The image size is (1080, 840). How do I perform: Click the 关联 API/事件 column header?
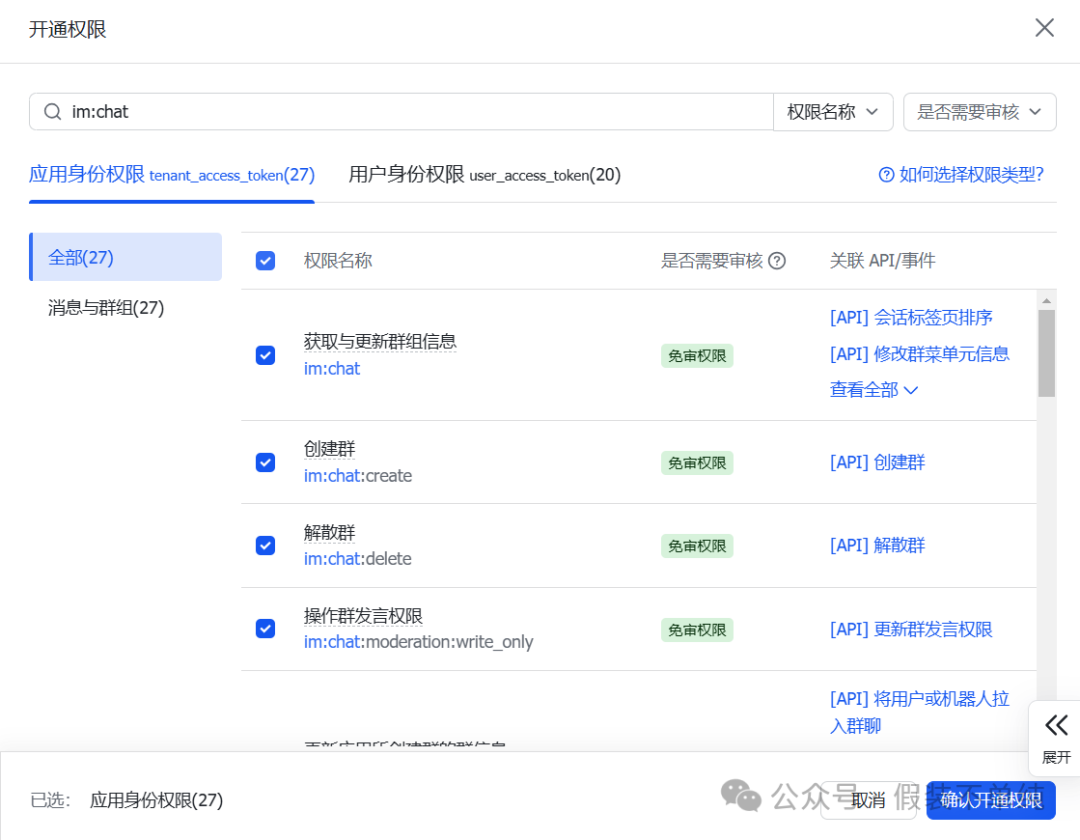coord(882,261)
